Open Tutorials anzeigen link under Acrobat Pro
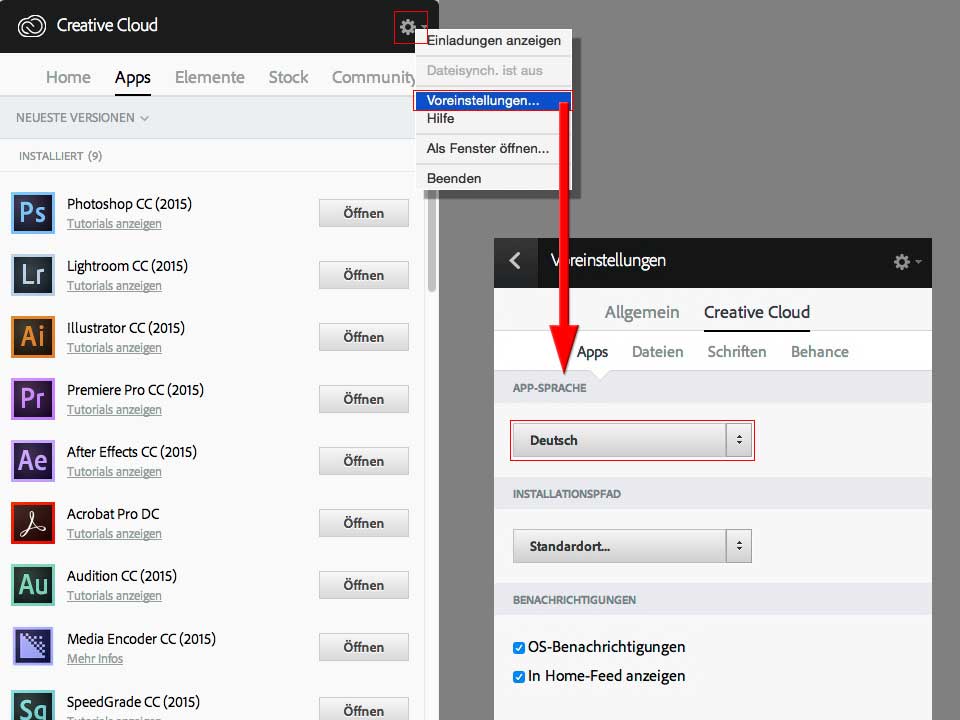This screenshot has height=720, width=960. tap(114, 534)
